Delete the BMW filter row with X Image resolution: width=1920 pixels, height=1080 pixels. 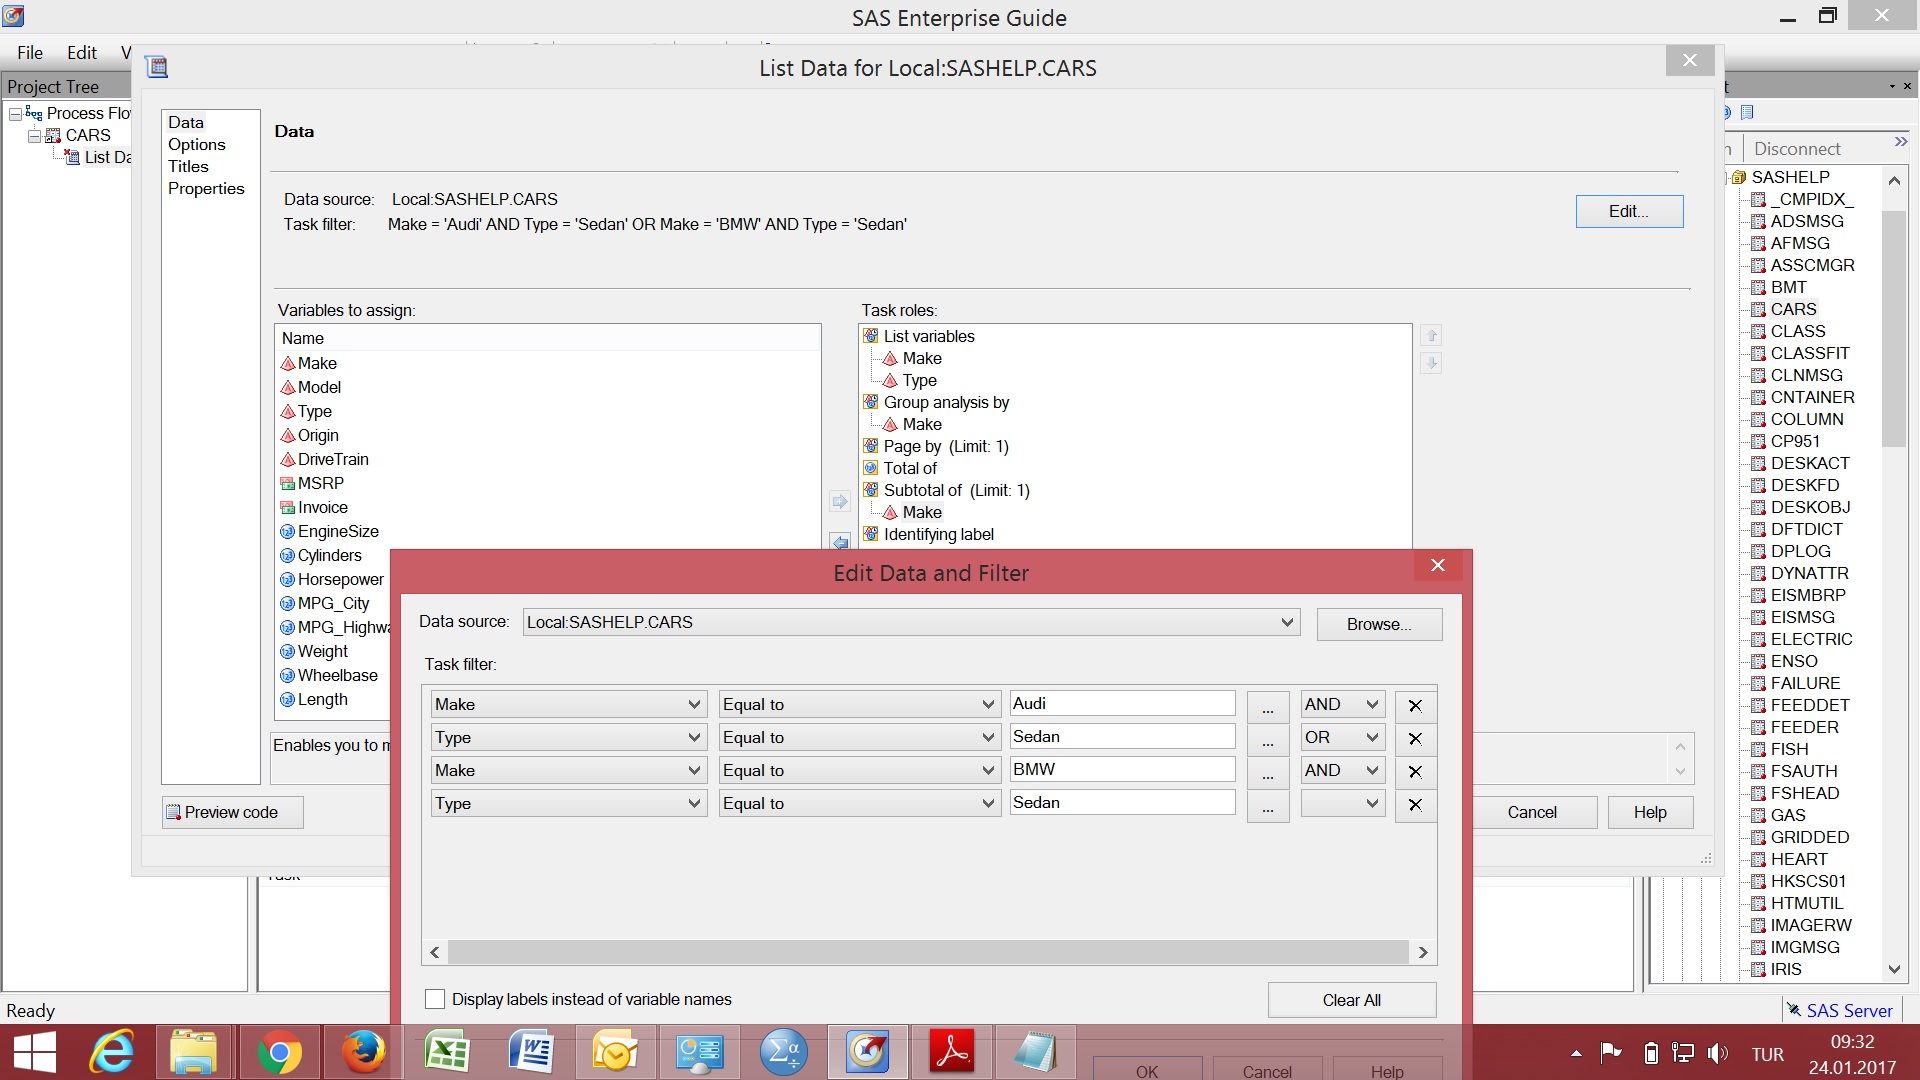(1415, 771)
